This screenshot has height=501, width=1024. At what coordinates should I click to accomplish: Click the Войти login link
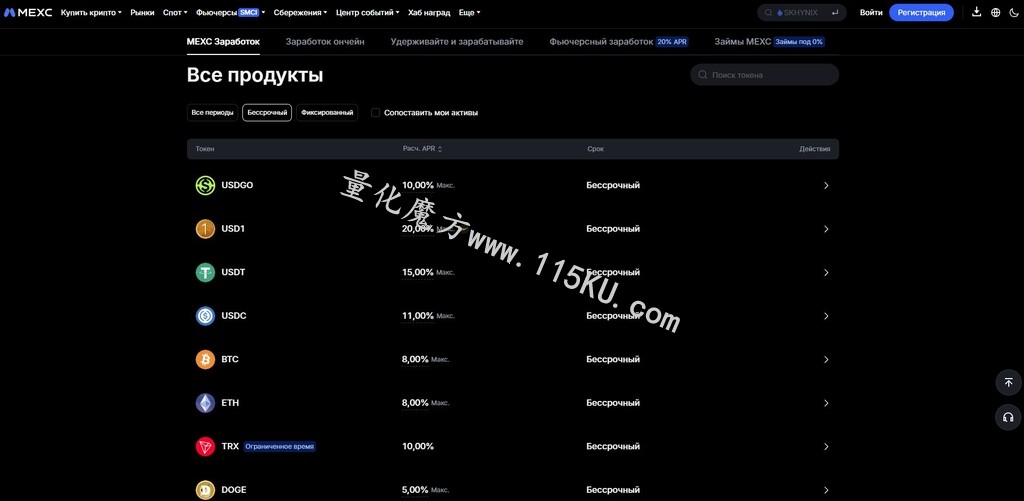point(871,12)
